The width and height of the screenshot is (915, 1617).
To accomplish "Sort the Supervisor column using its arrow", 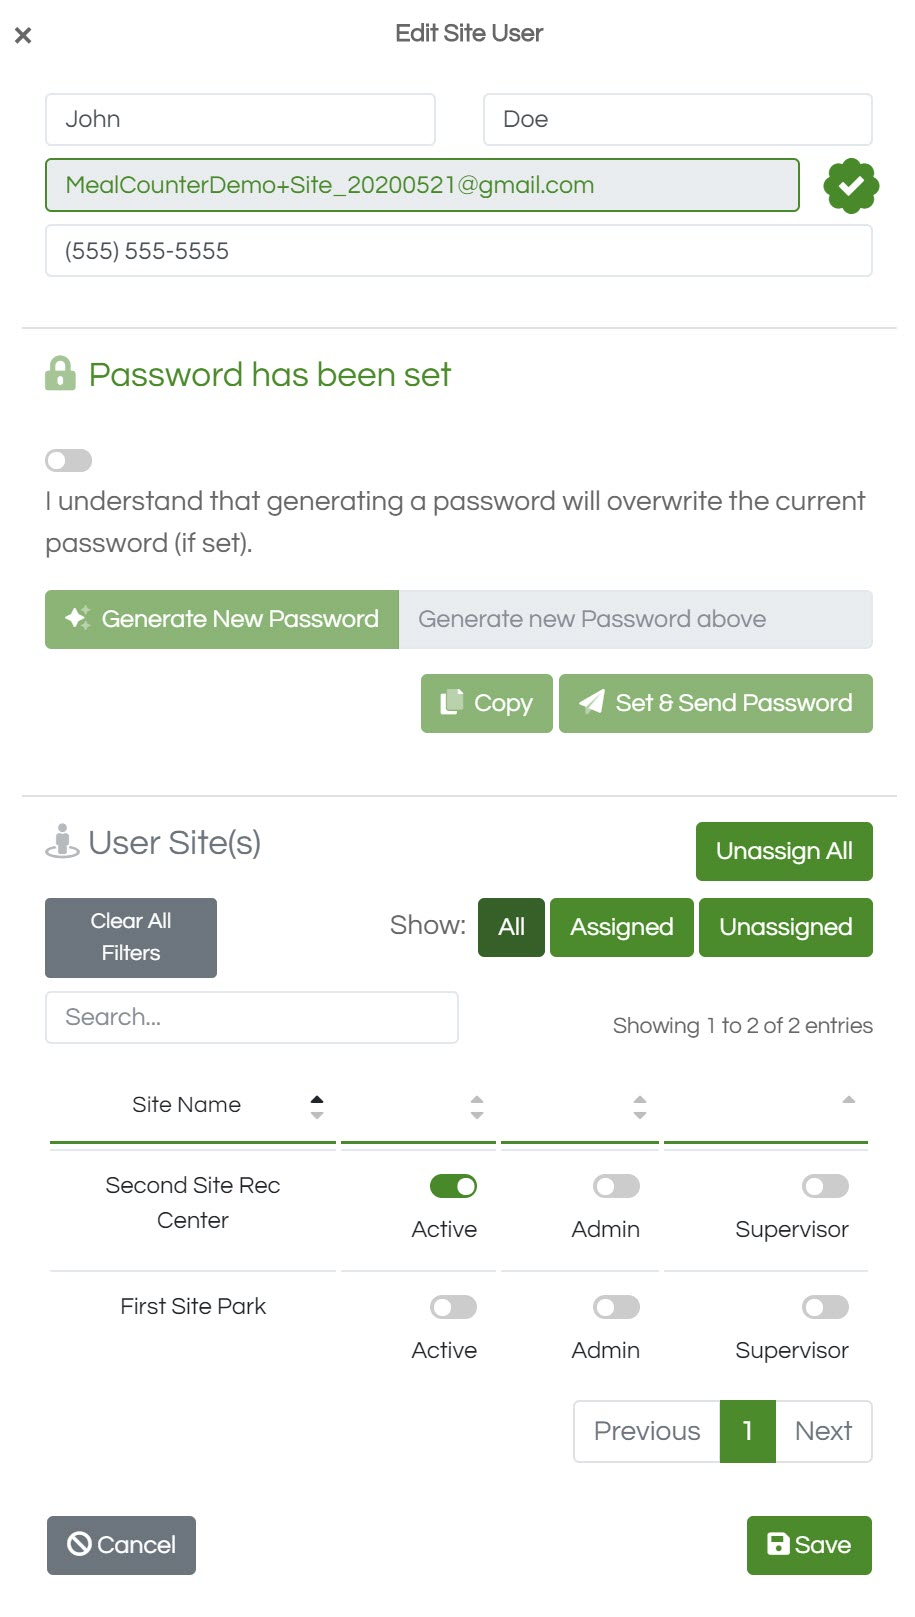I will click(x=849, y=1100).
